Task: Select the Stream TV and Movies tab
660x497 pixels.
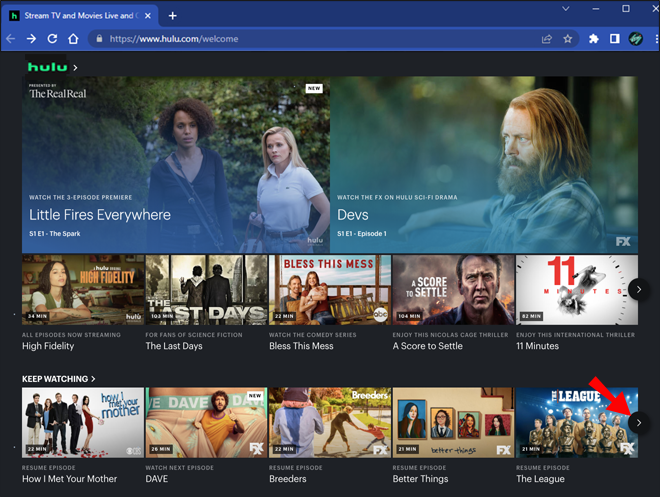Action: click(x=79, y=16)
